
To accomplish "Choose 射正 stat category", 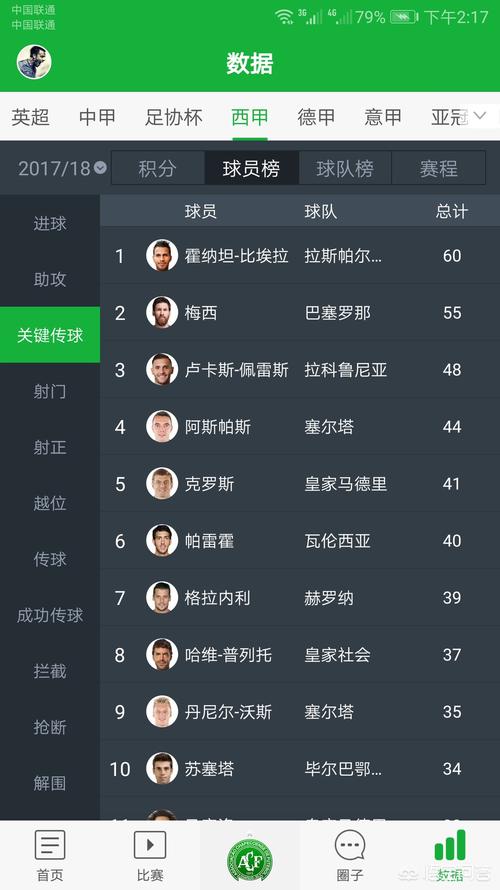I will [x=50, y=447].
